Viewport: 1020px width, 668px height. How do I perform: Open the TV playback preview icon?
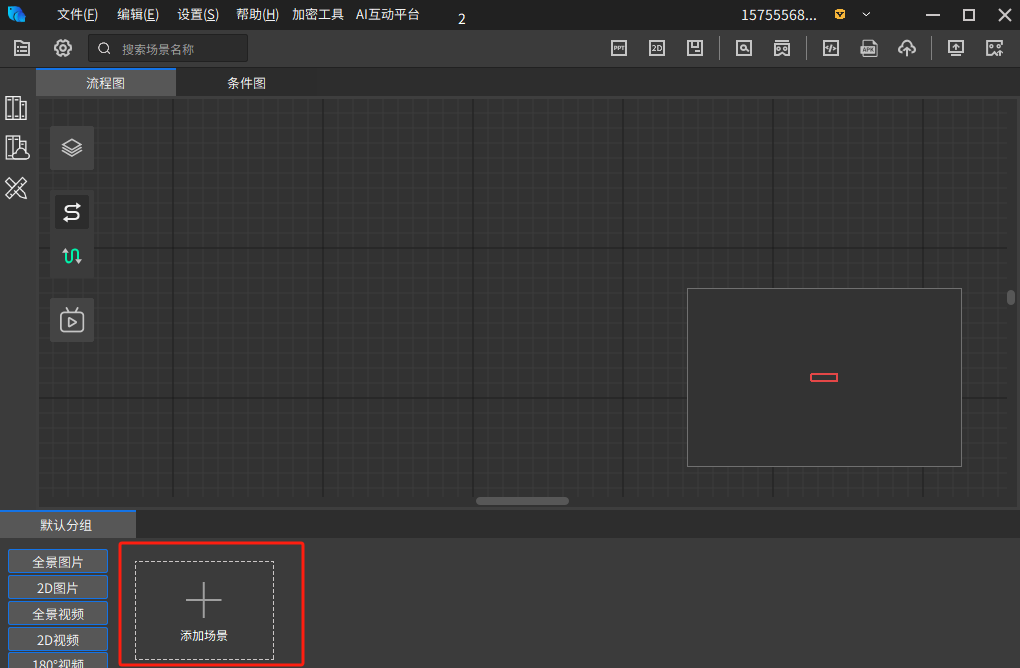(71, 320)
